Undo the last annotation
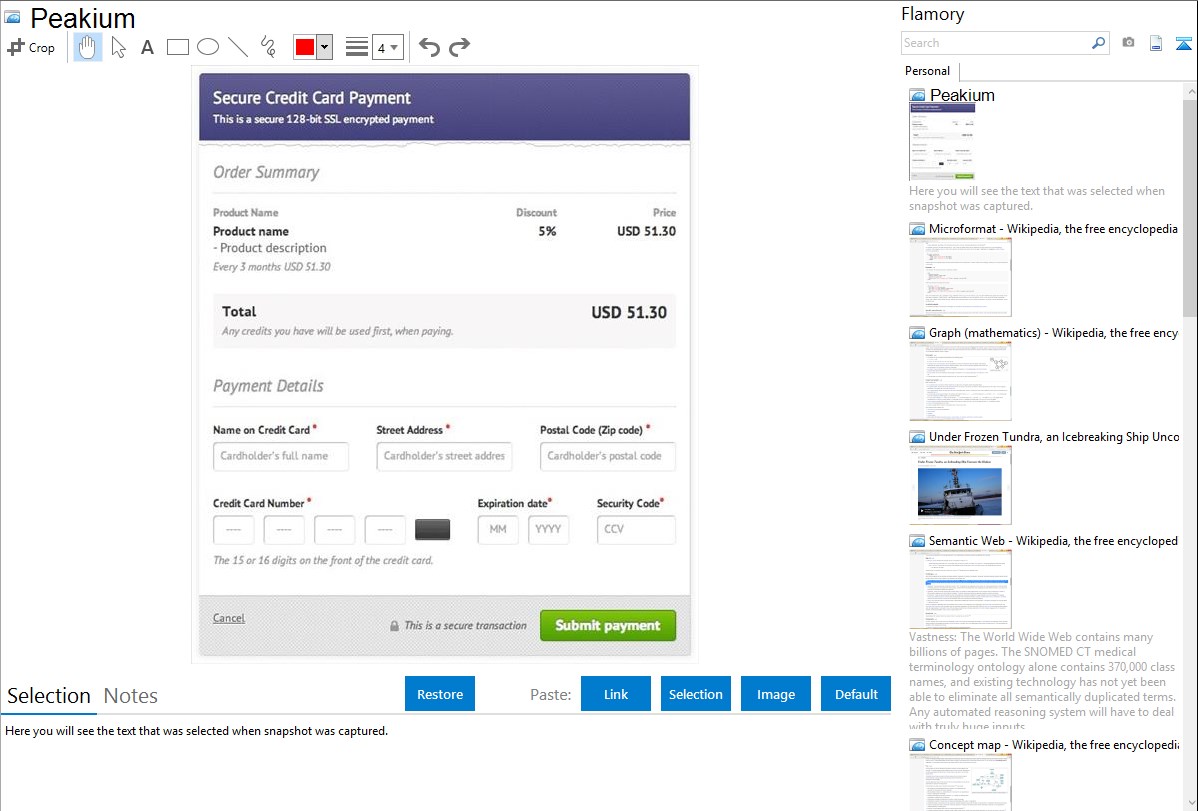Screen dimensions: 1198x811 (x=429, y=47)
